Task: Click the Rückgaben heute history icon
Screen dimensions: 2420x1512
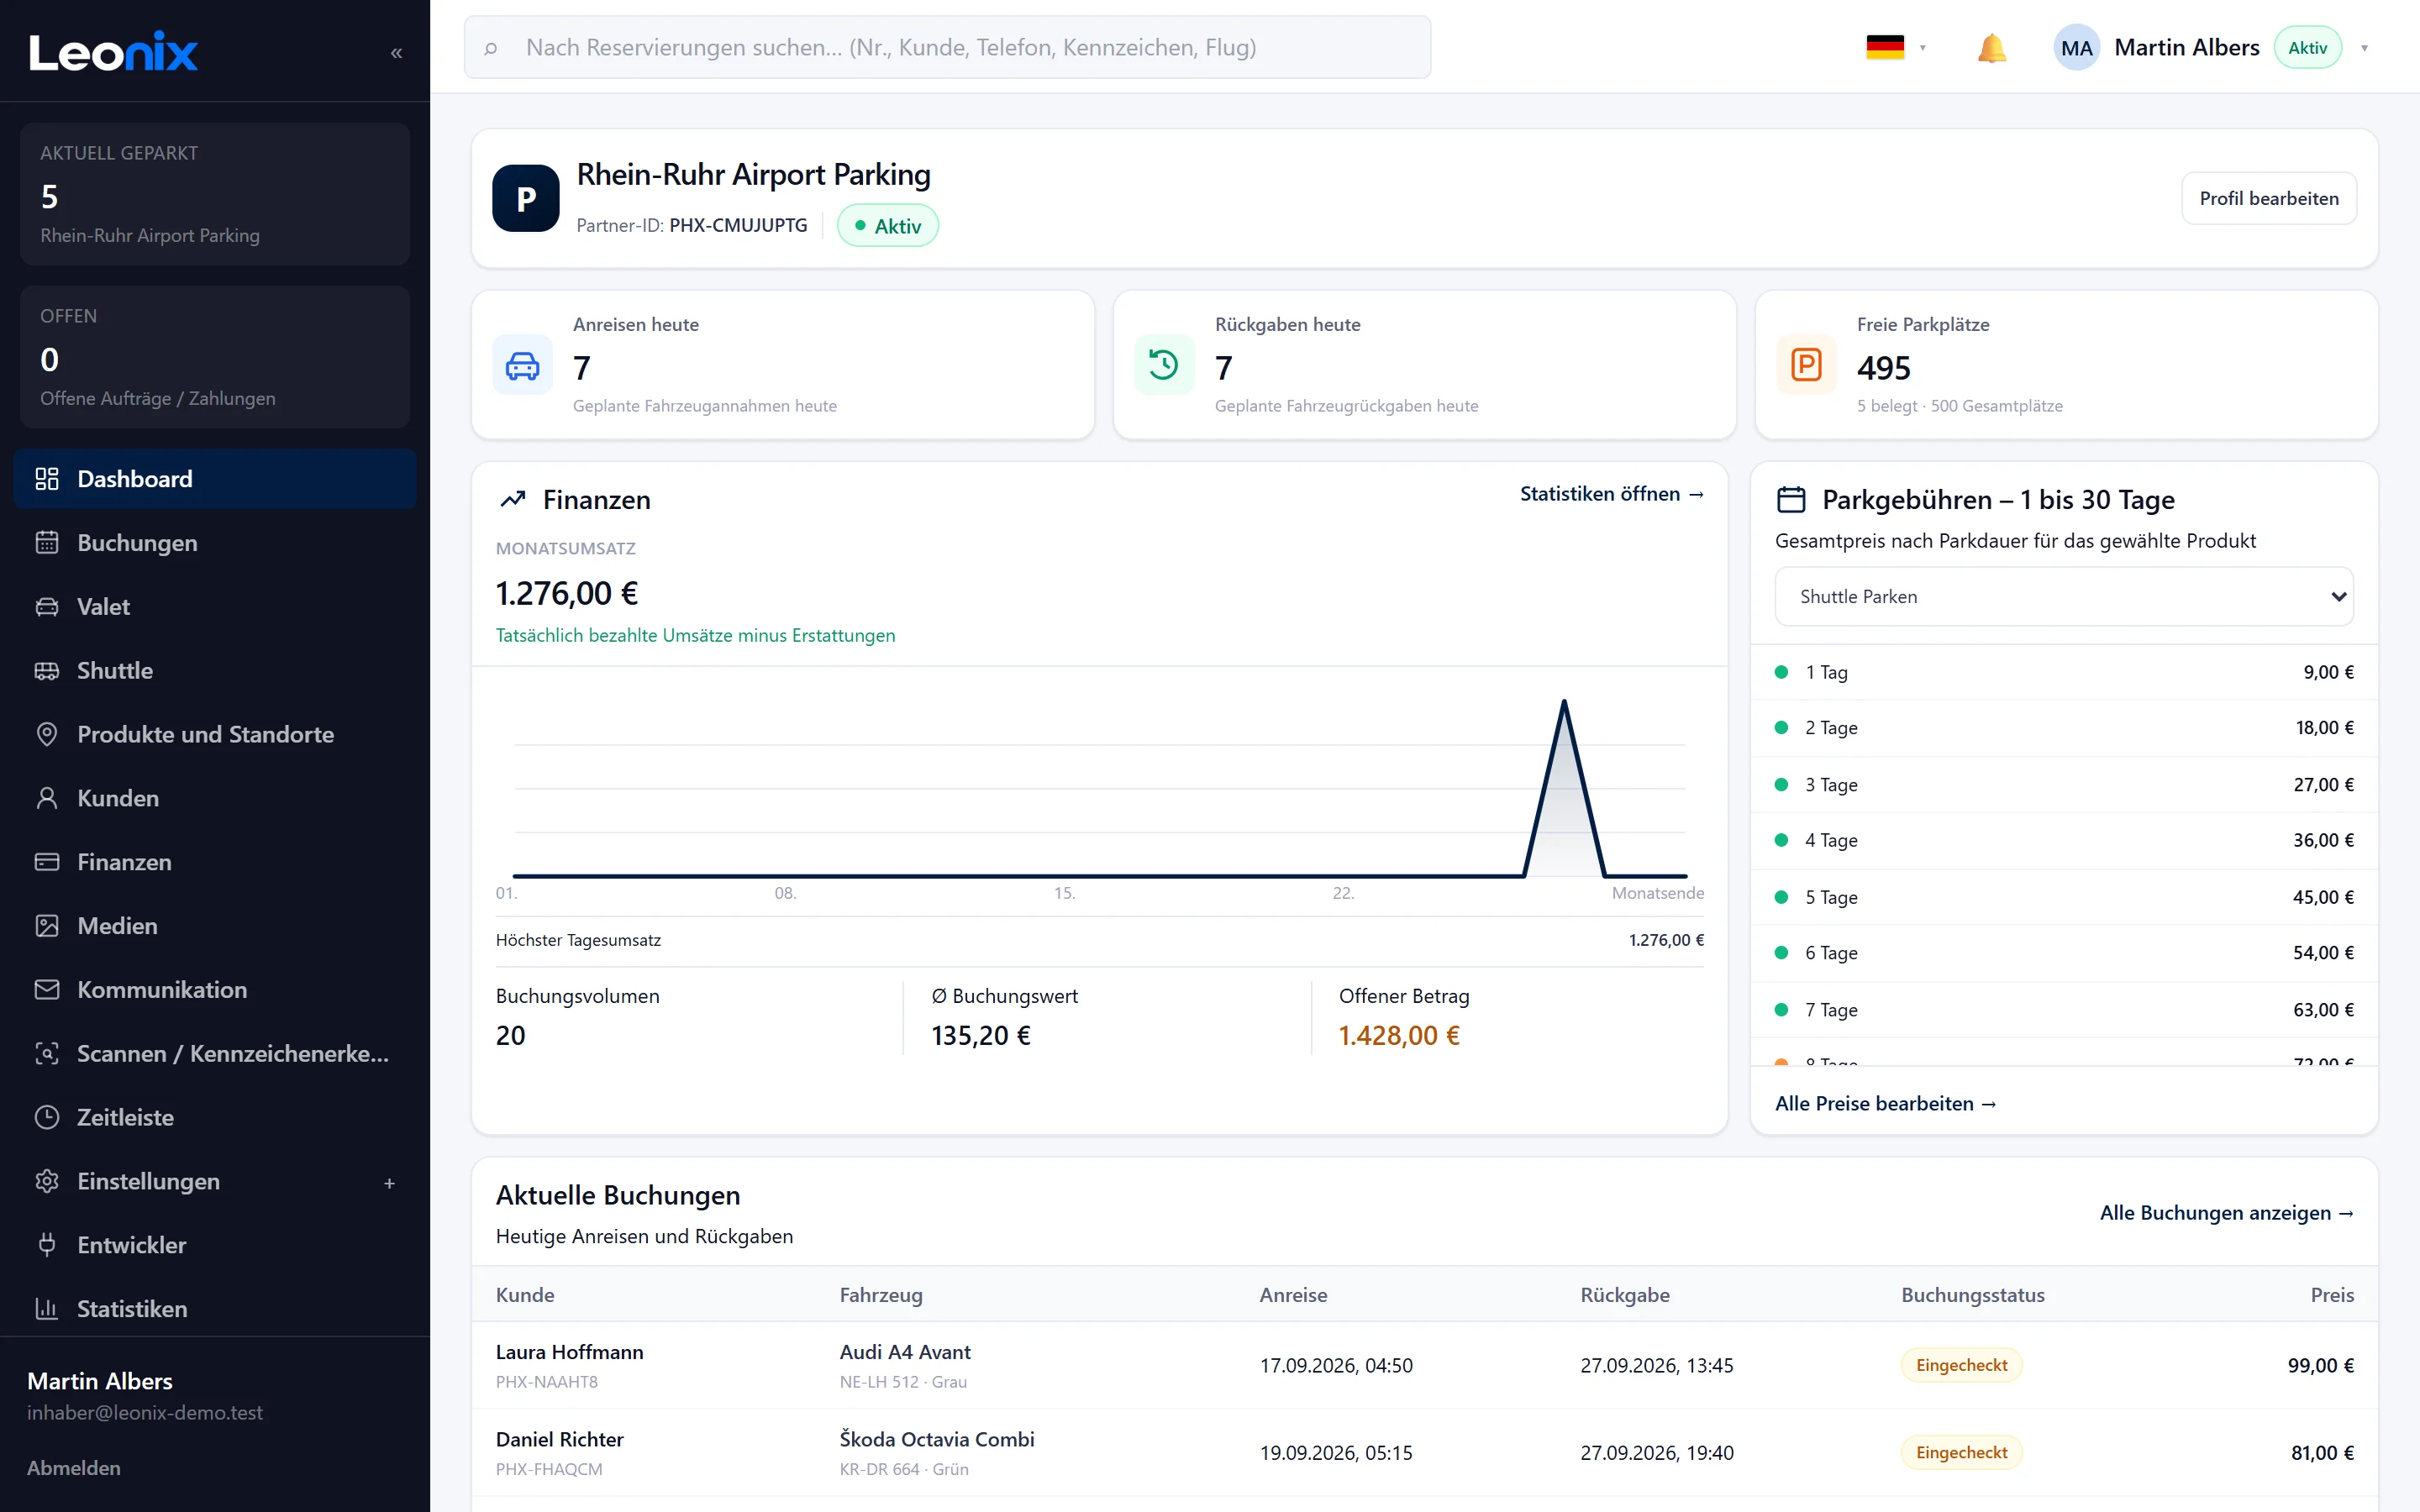Action: point(1164,365)
